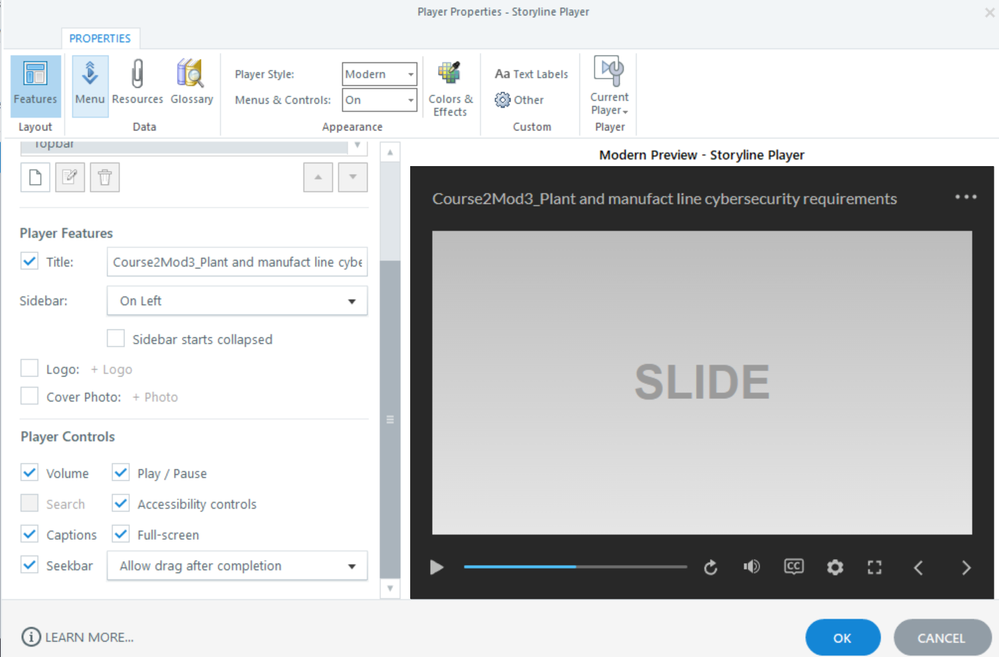Click the OK button
The width and height of the screenshot is (999, 657).
842,638
